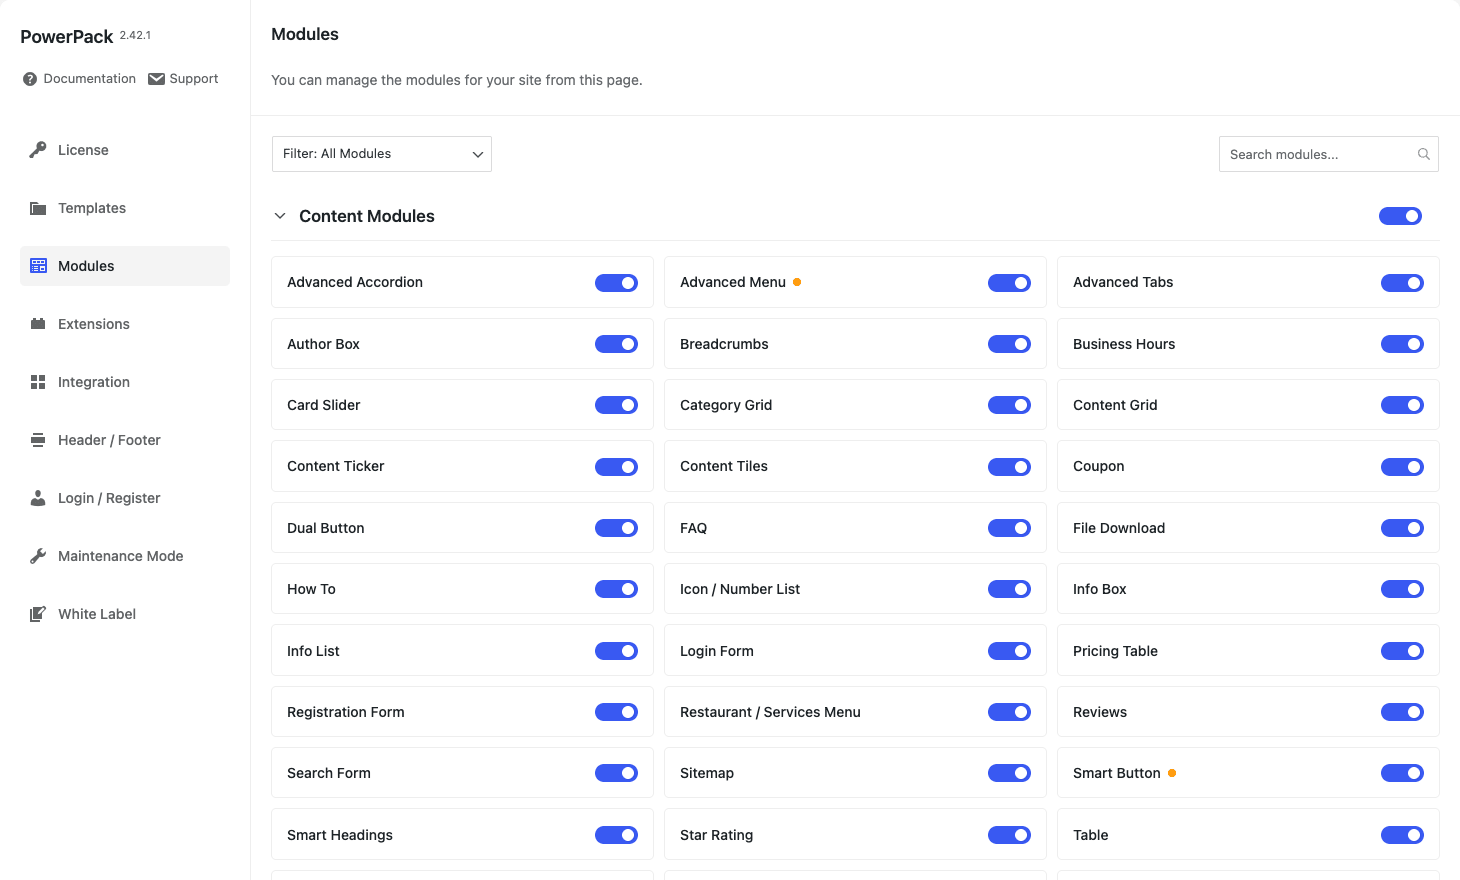Viewport: 1460px width, 880px height.
Task: Click the White Label edit icon
Action: coord(38,614)
